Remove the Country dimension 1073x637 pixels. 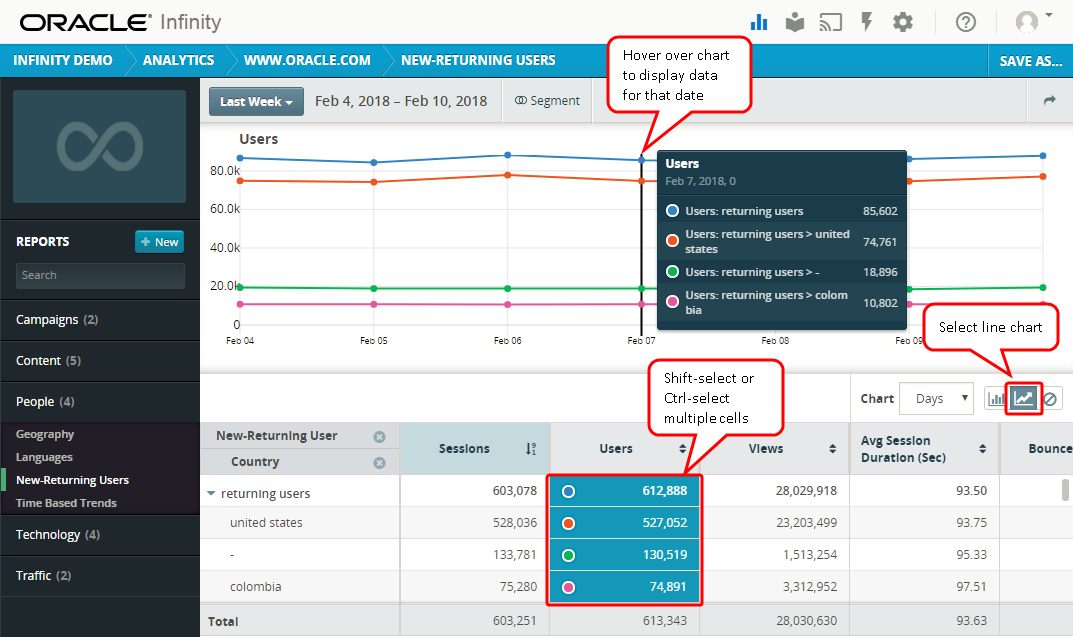click(x=379, y=463)
